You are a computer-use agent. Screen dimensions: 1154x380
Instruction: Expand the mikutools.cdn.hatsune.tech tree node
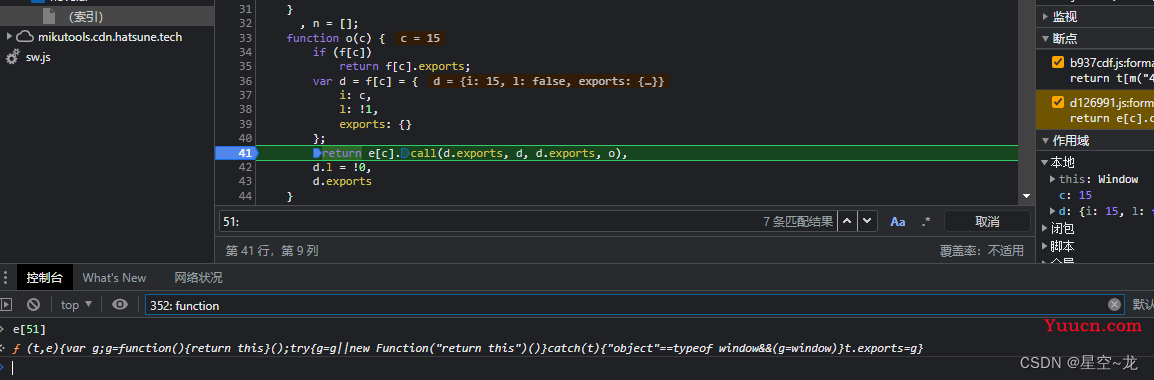[9, 36]
